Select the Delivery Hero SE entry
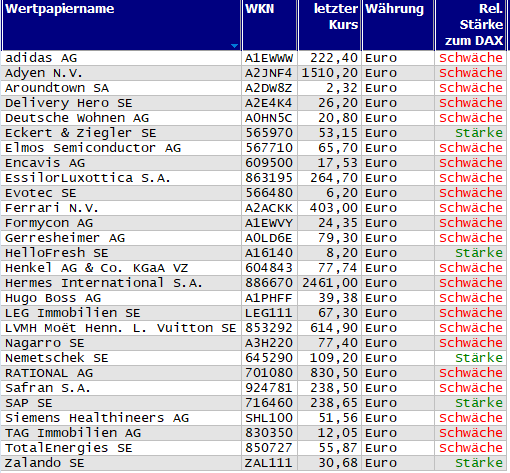The height and width of the screenshot is (473, 510). coord(69,103)
